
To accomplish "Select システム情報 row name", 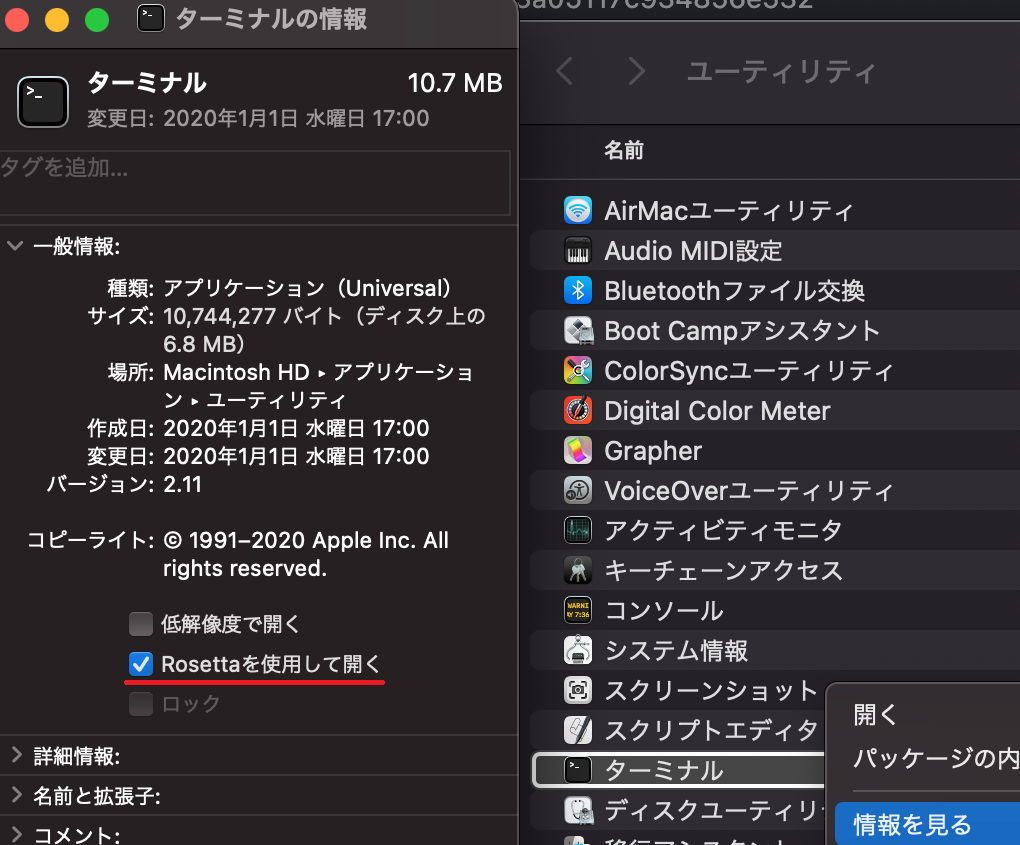I will pos(676,651).
